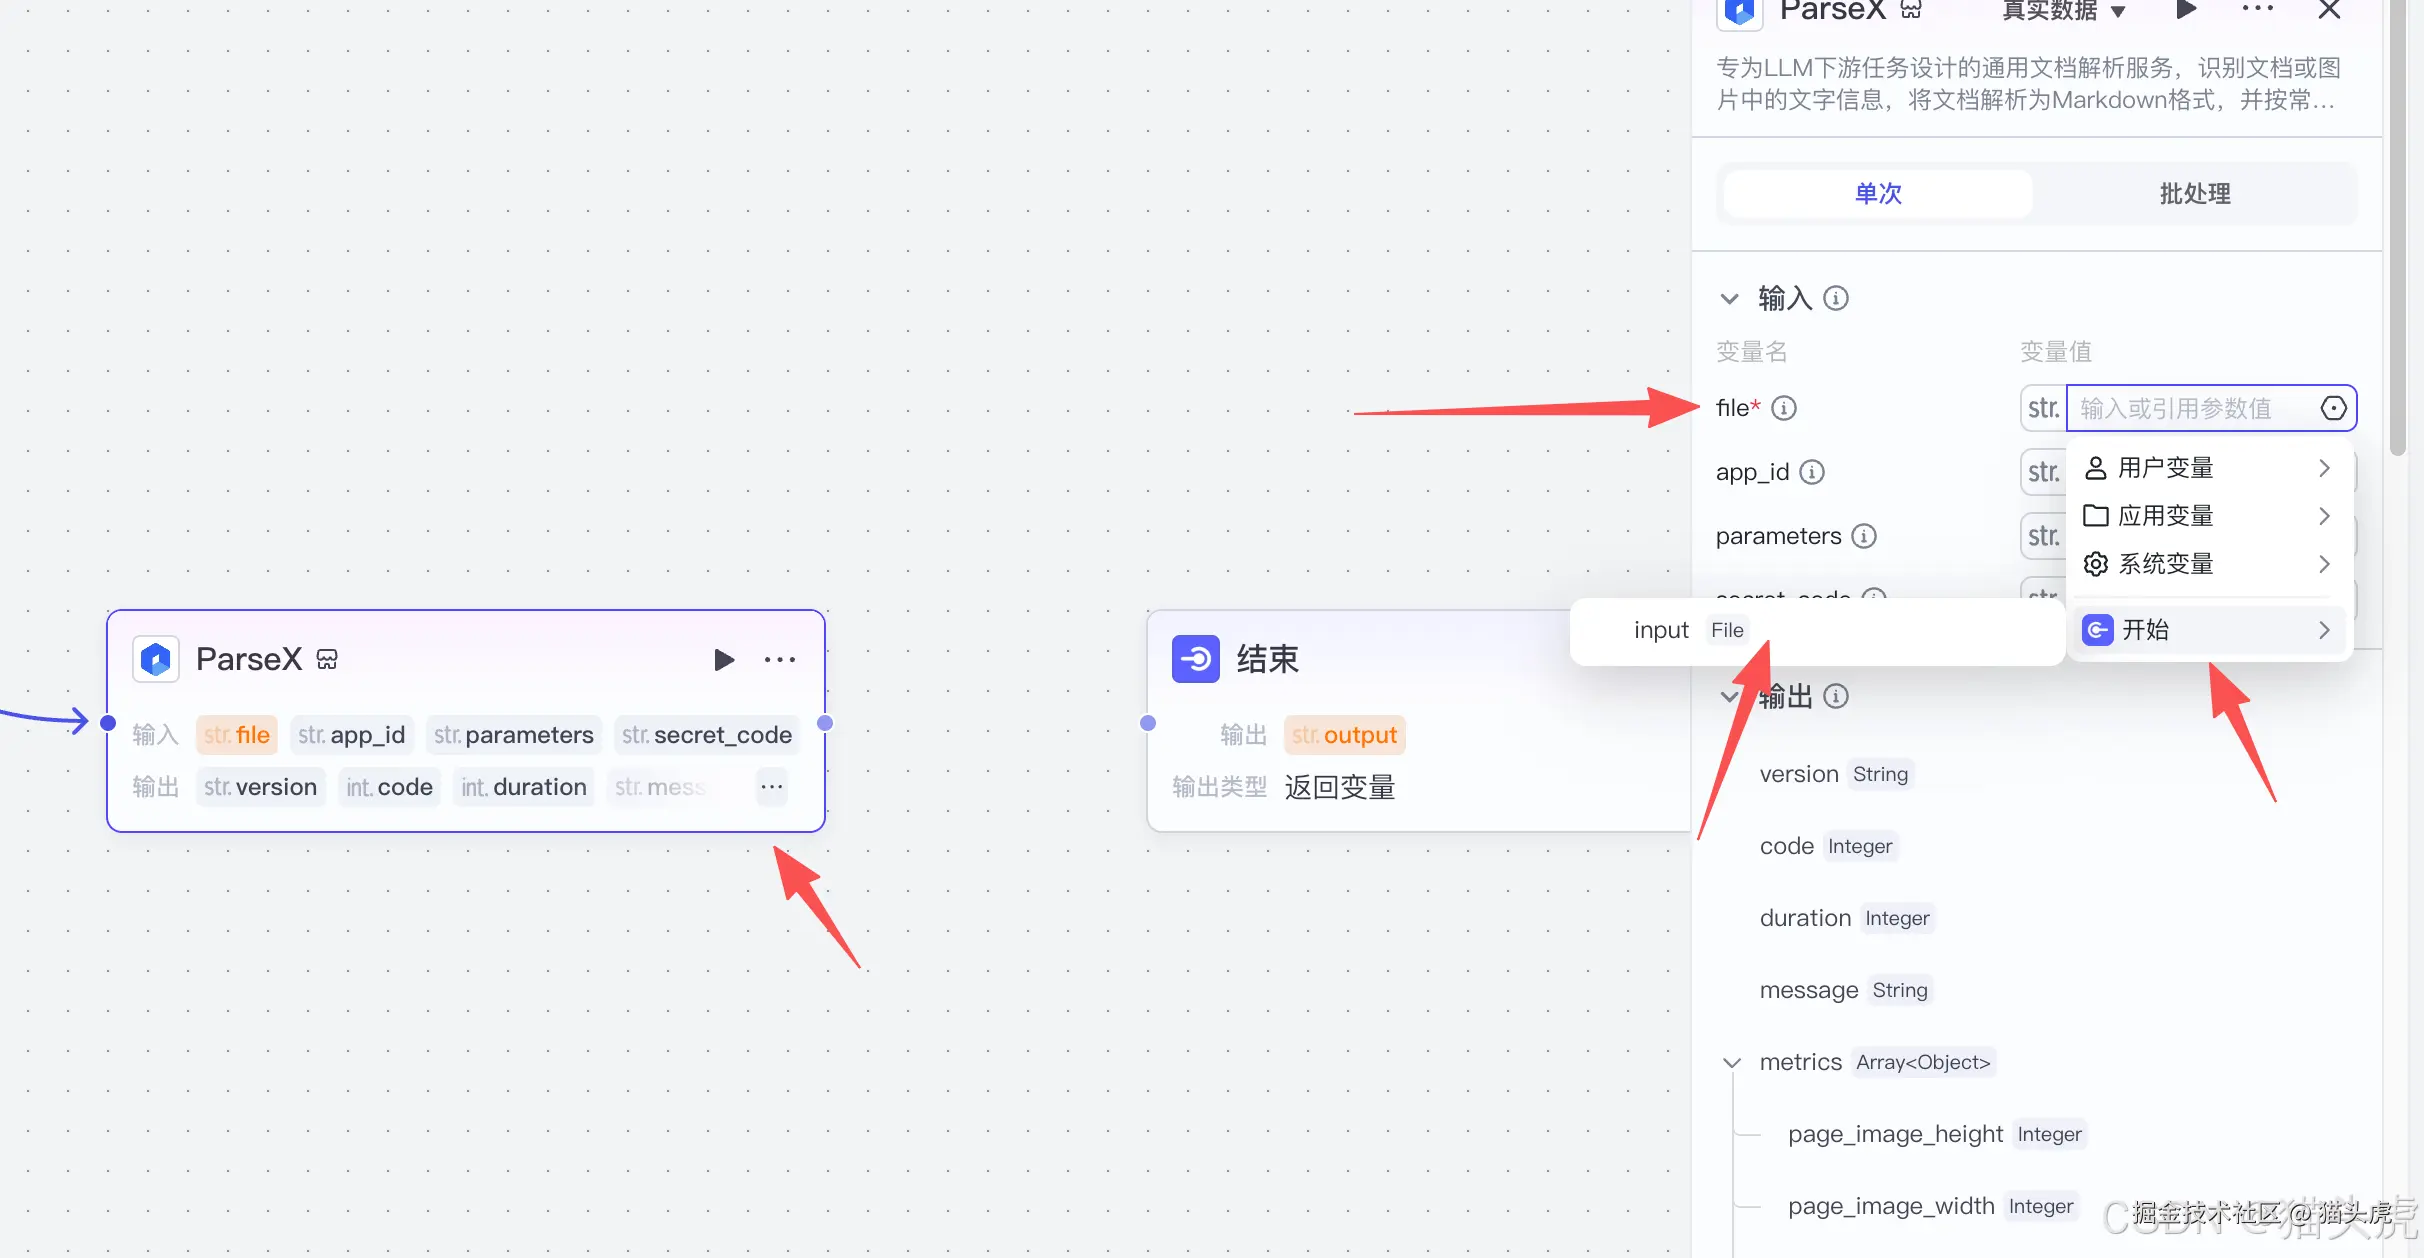Show hidden outputs ellipsis on ParseX node

(771, 787)
